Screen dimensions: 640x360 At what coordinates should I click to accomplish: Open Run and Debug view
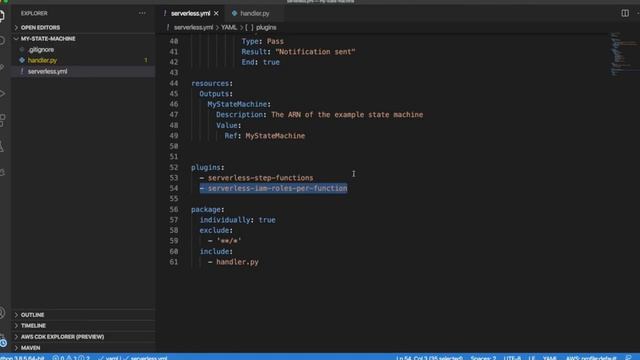click(x=2, y=93)
